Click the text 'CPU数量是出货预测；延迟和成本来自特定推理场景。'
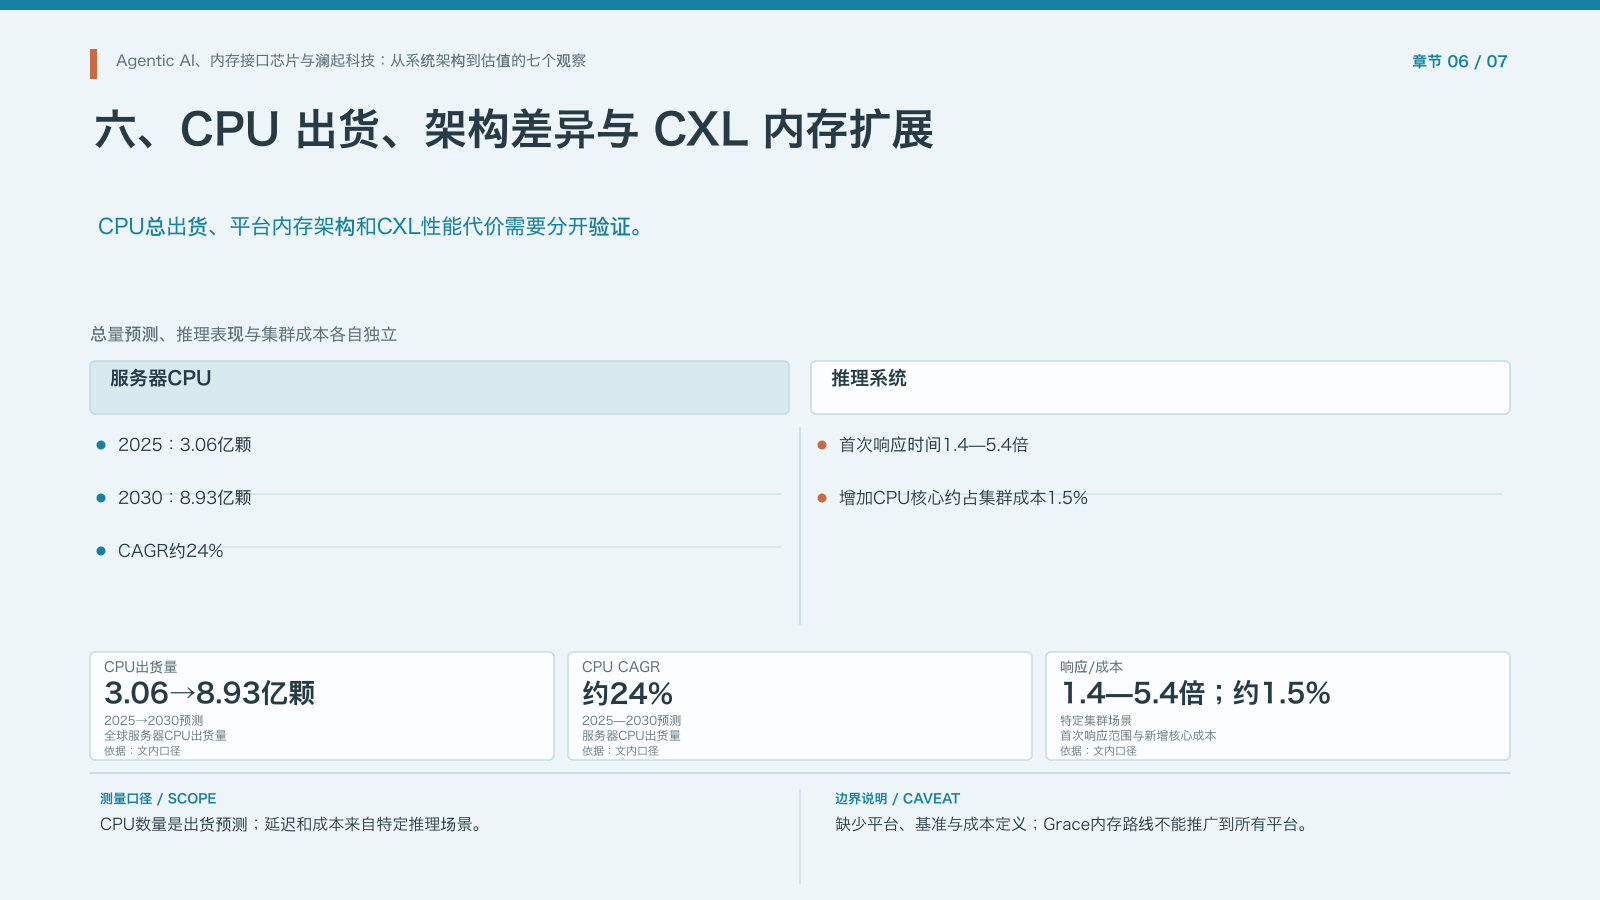This screenshot has width=1600, height=900. pyautogui.click(x=292, y=825)
